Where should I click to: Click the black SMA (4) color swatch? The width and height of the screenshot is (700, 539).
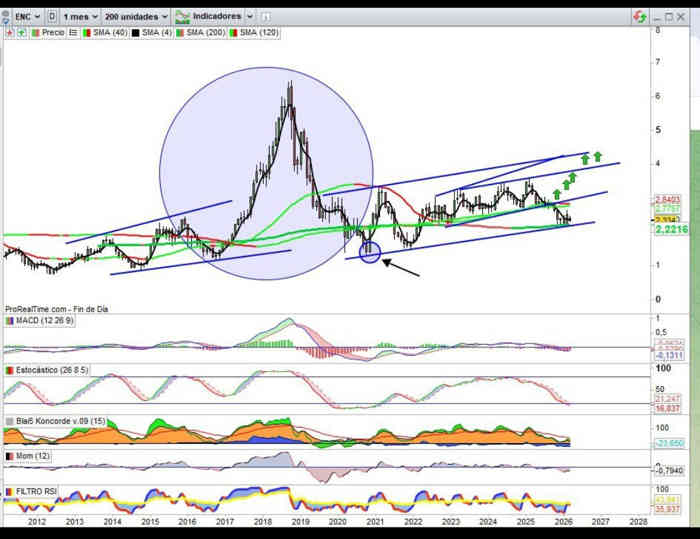click(x=133, y=33)
